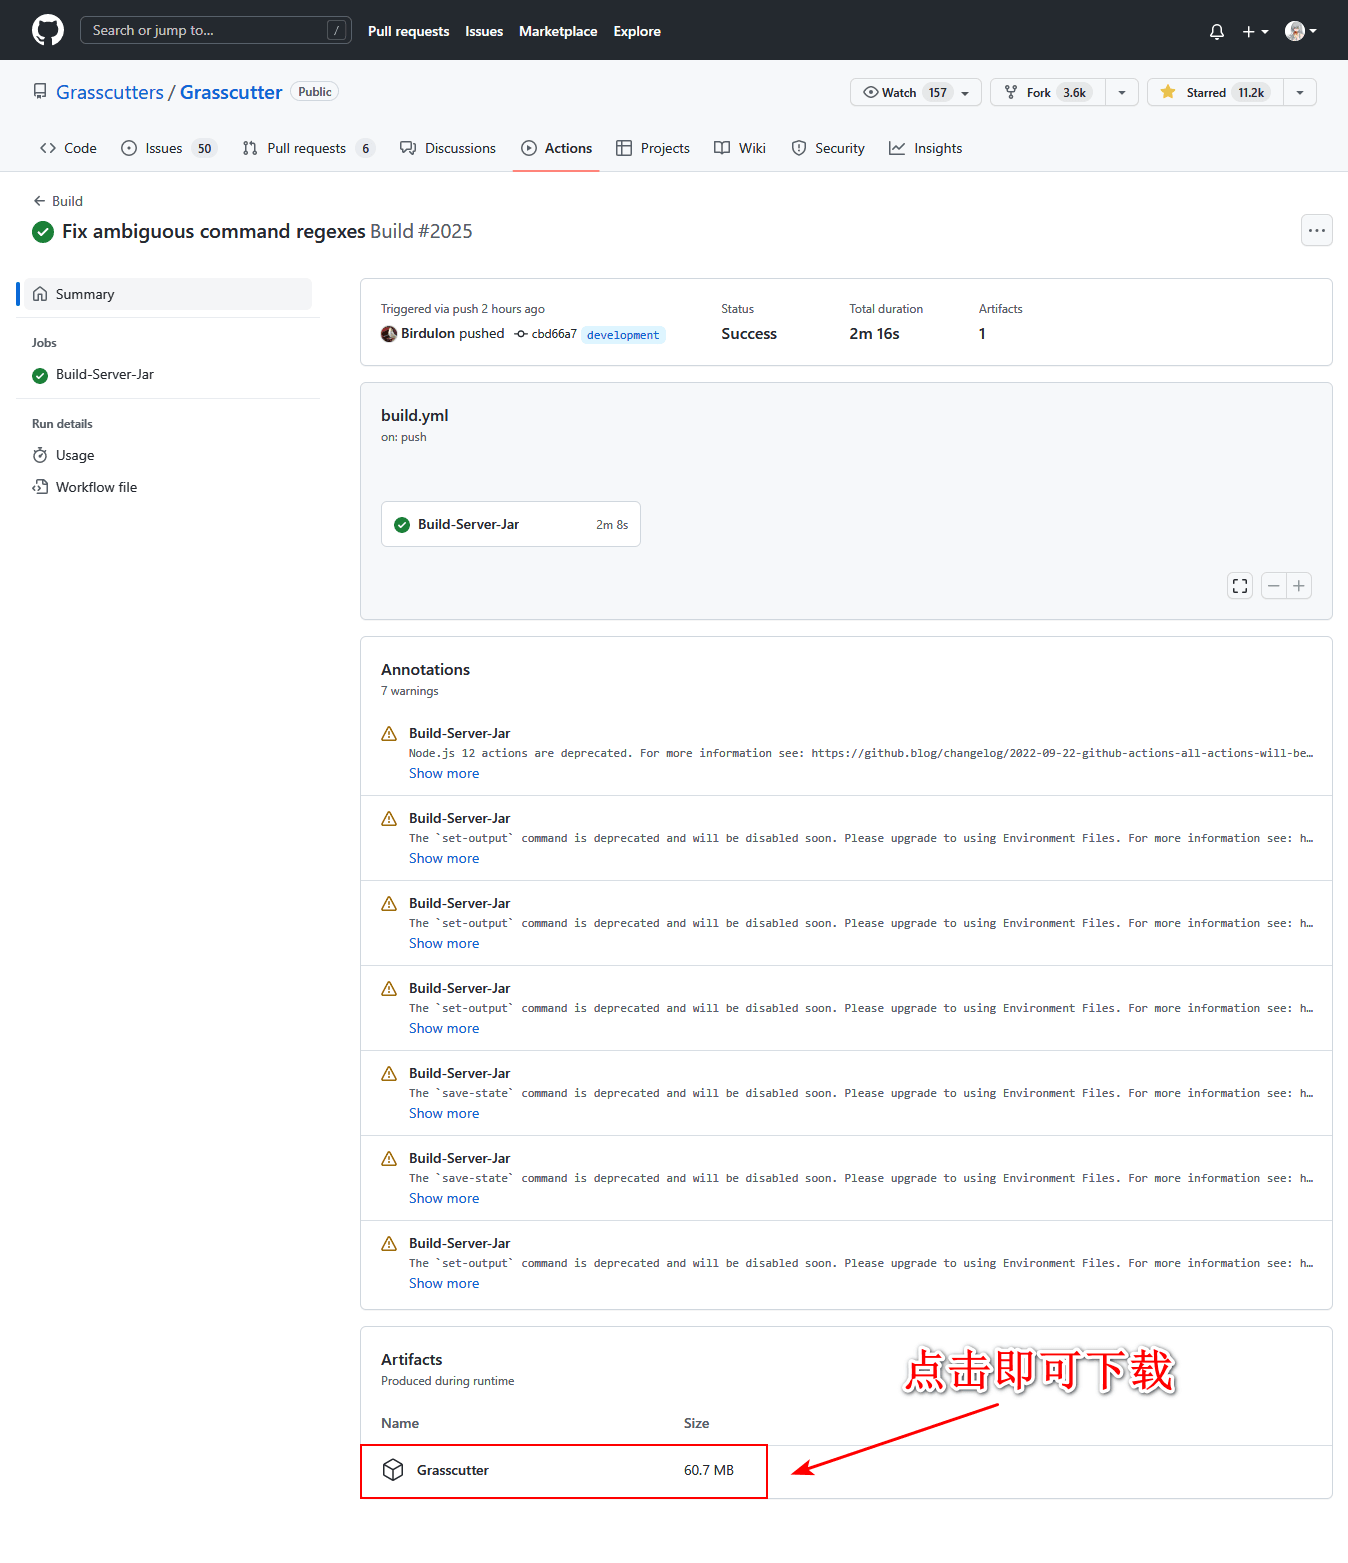
Task: Open the plus create-new dropdown
Action: (x=1255, y=31)
